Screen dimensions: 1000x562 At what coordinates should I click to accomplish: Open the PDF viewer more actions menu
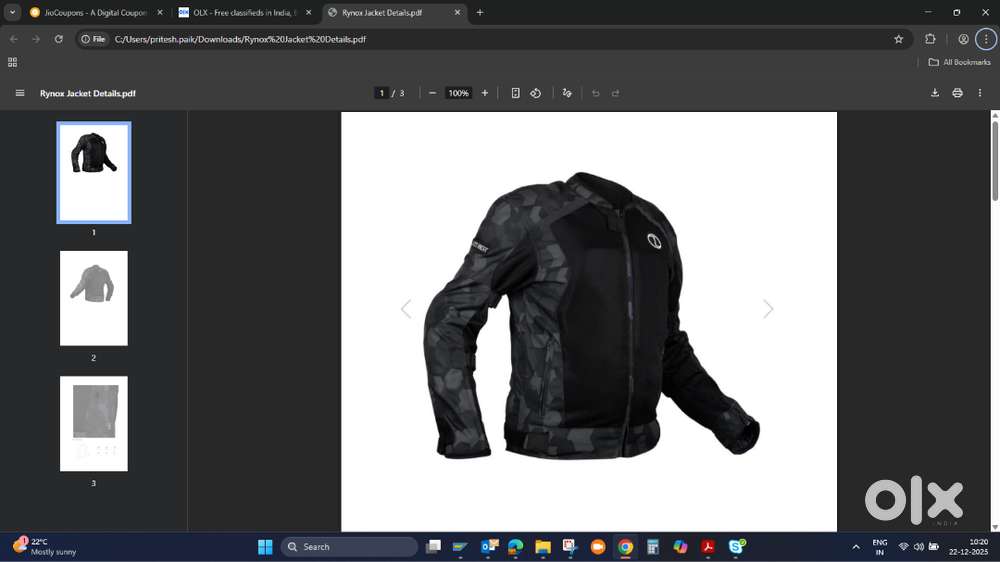point(980,93)
